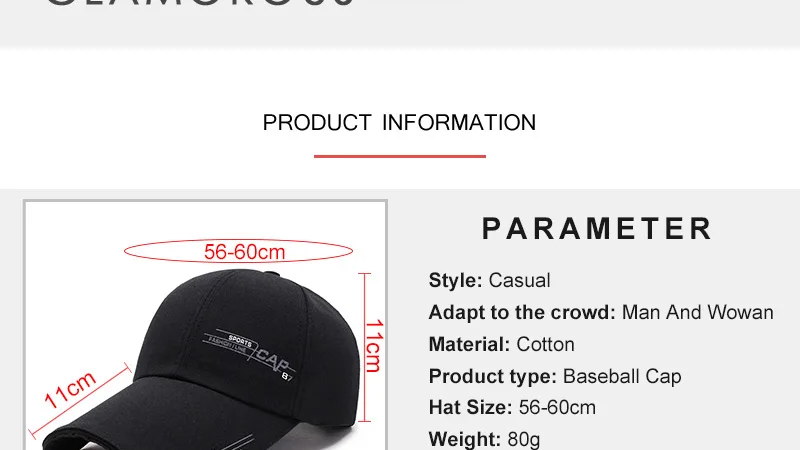
Task: Click the Baseball Cap value text
Action: (x=622, y=377)
